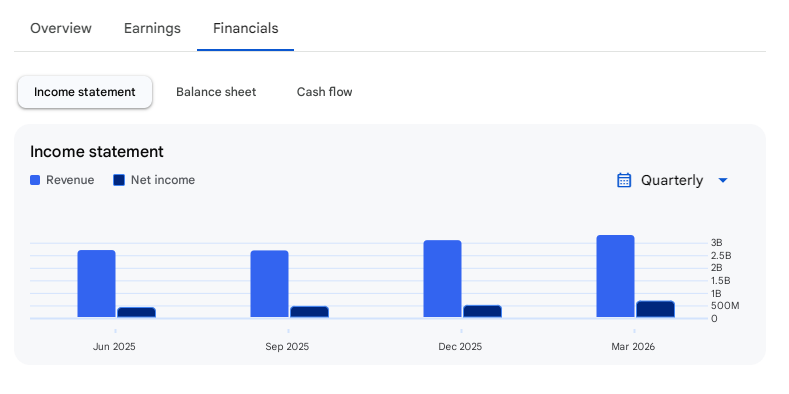This screenshot has height=394, width=789.
Task: Click the dropdown arrow next to Quarterly
Action: coord(723,180)
